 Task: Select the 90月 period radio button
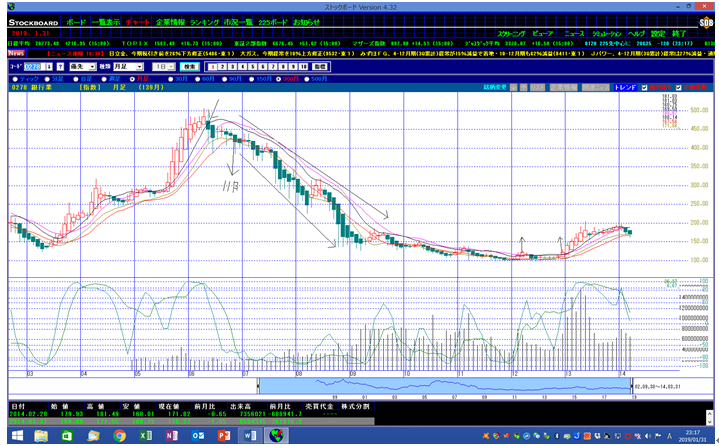(x=225, y=79)
